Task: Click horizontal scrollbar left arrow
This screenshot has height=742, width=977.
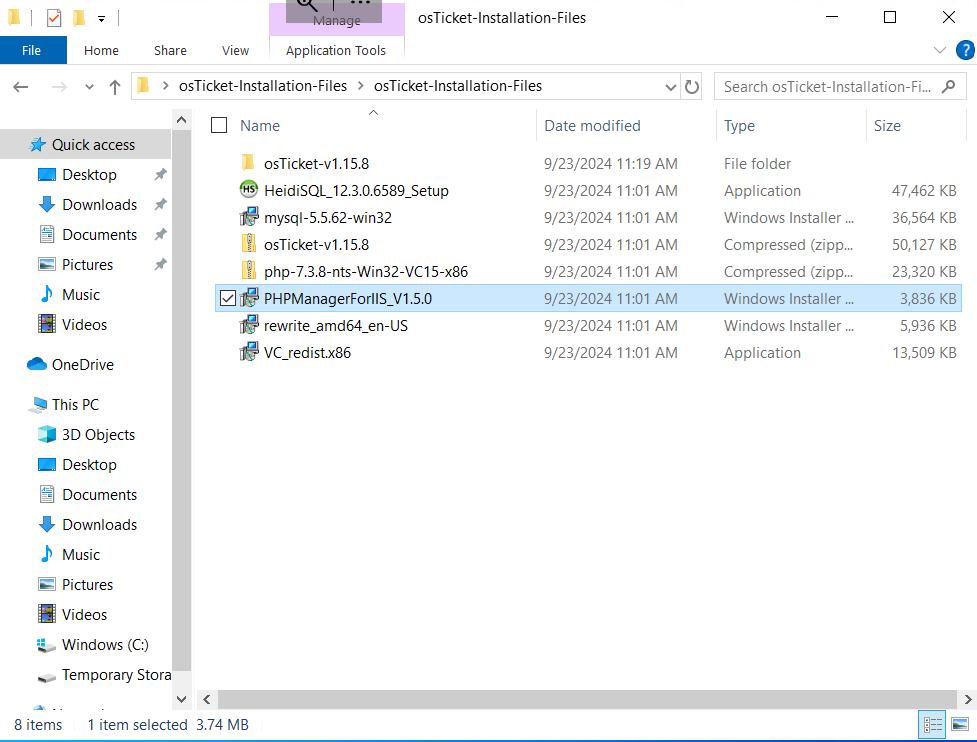Action: coord(207,699)
